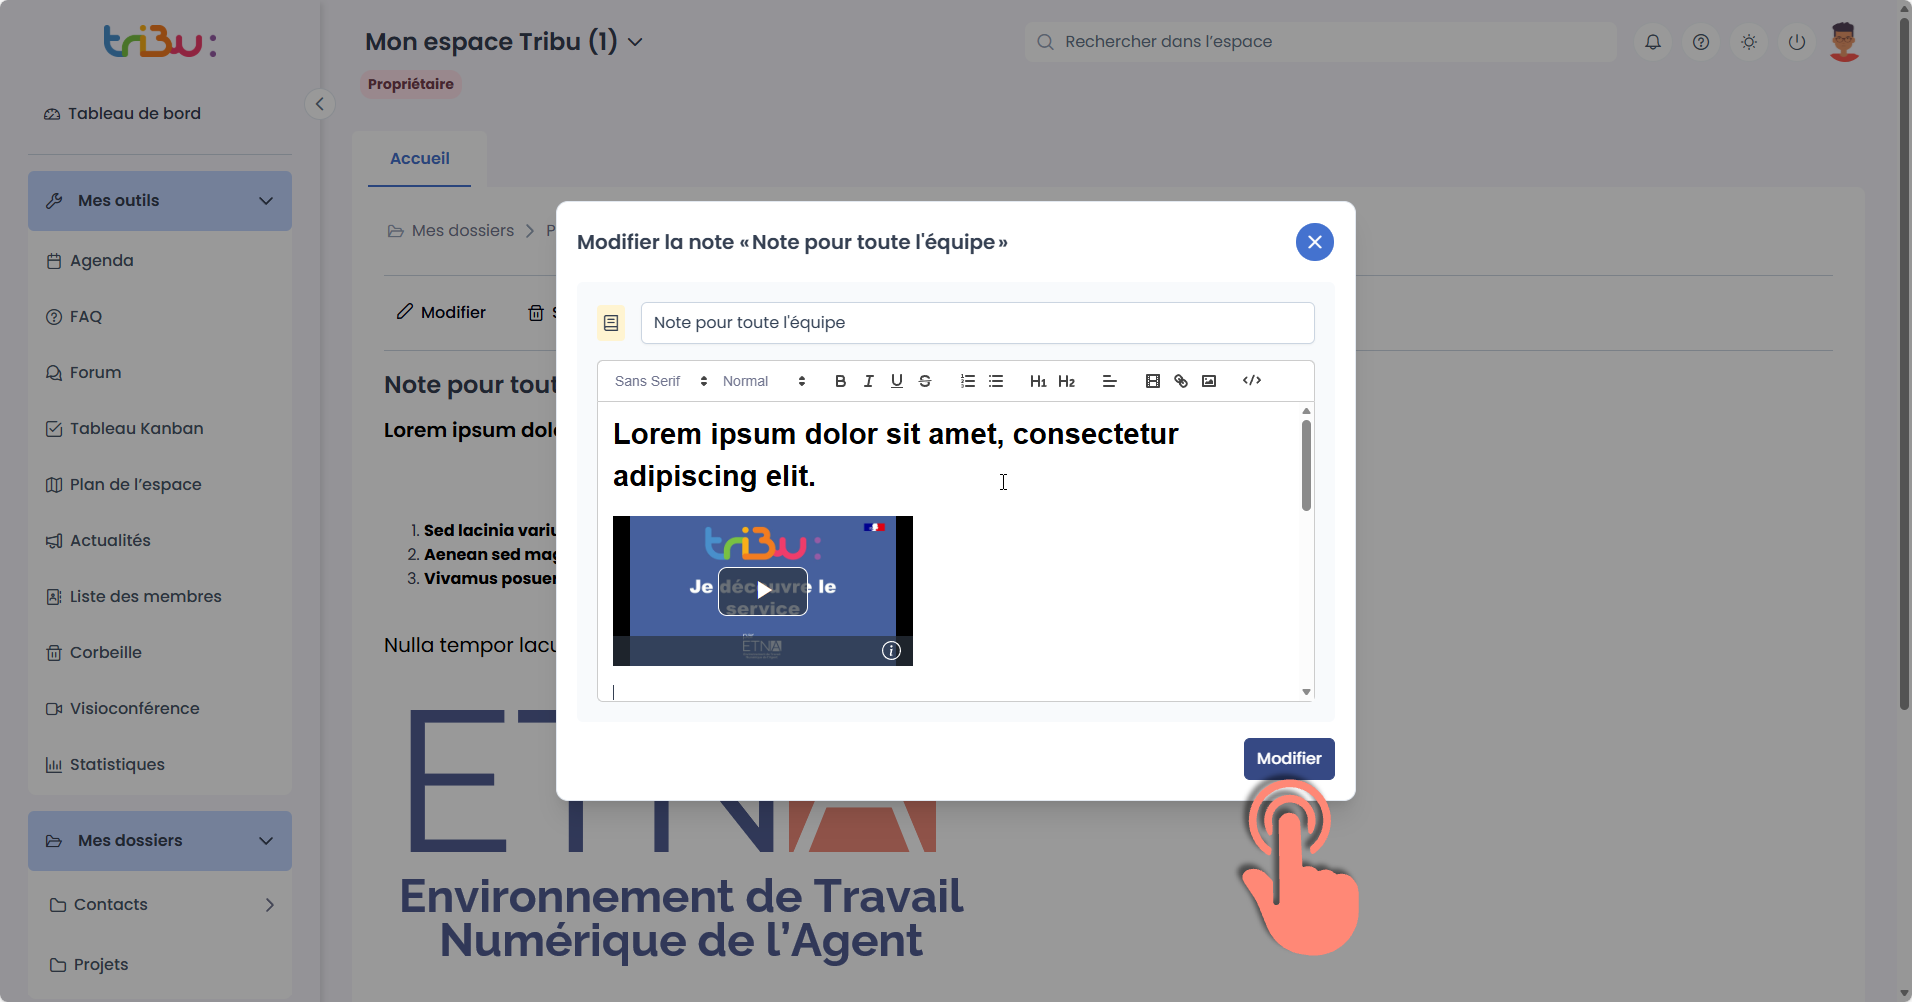Open the help icon in header
This screenshot has width=1912, height=1002.
[x=1701, y=42]
